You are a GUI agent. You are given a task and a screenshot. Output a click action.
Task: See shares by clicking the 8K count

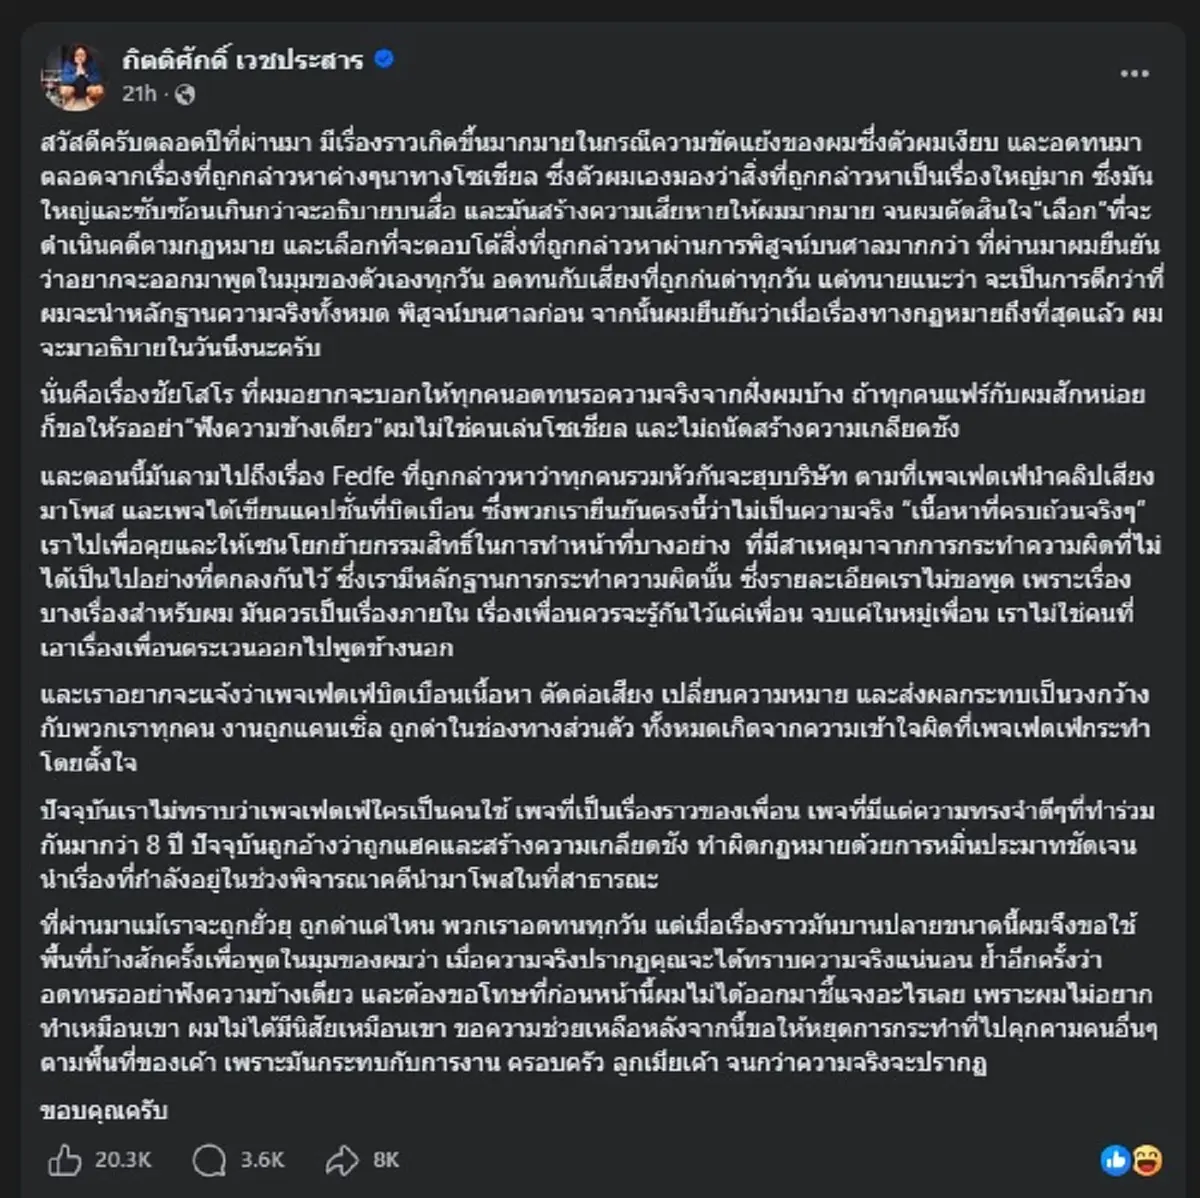383,1161
